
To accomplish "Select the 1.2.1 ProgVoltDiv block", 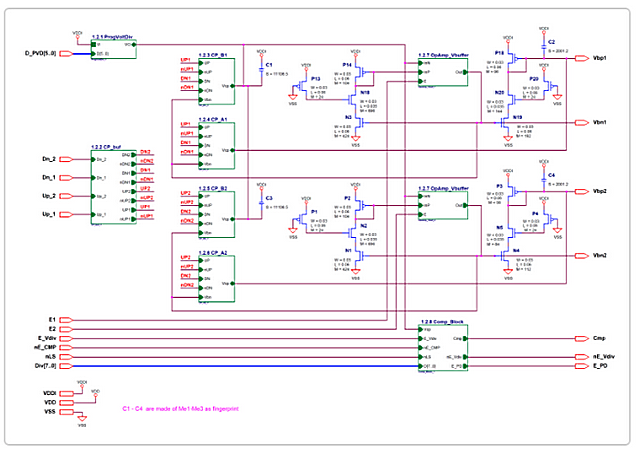I will point(113,49).
